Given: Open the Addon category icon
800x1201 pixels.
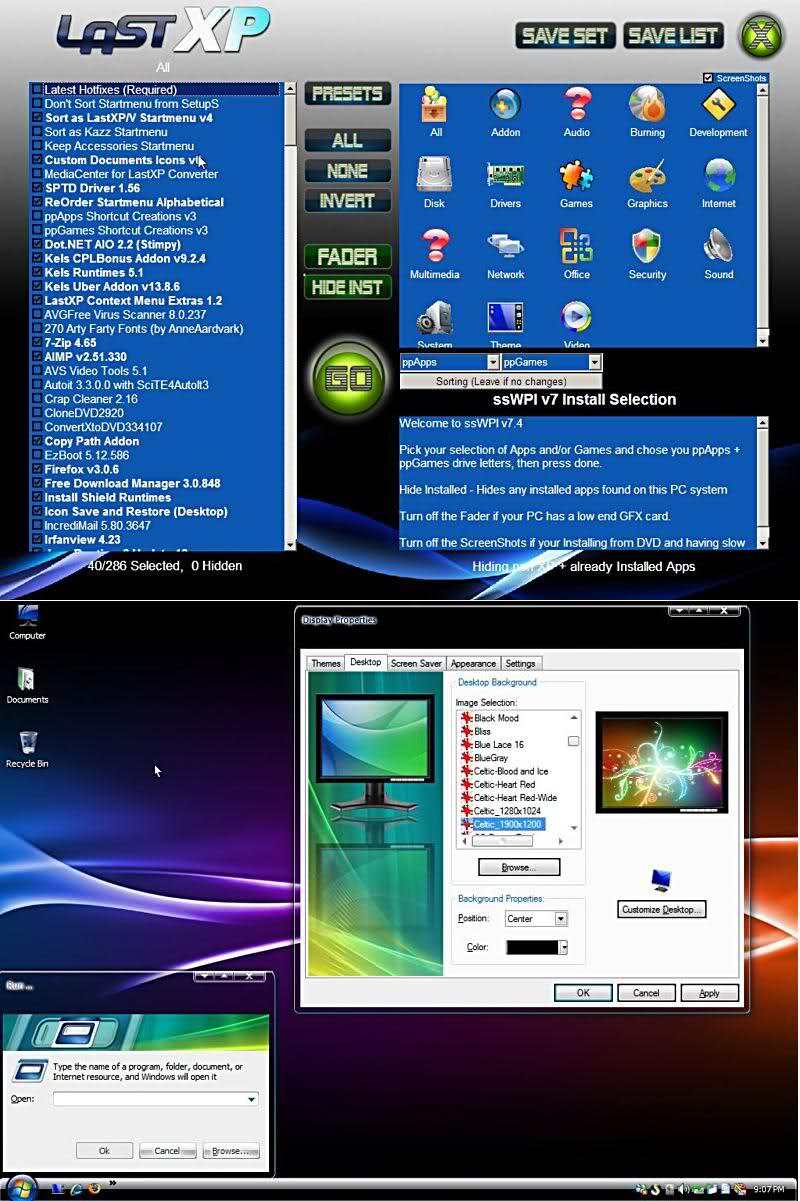Looking at the screenshot, I should point(505,106).
